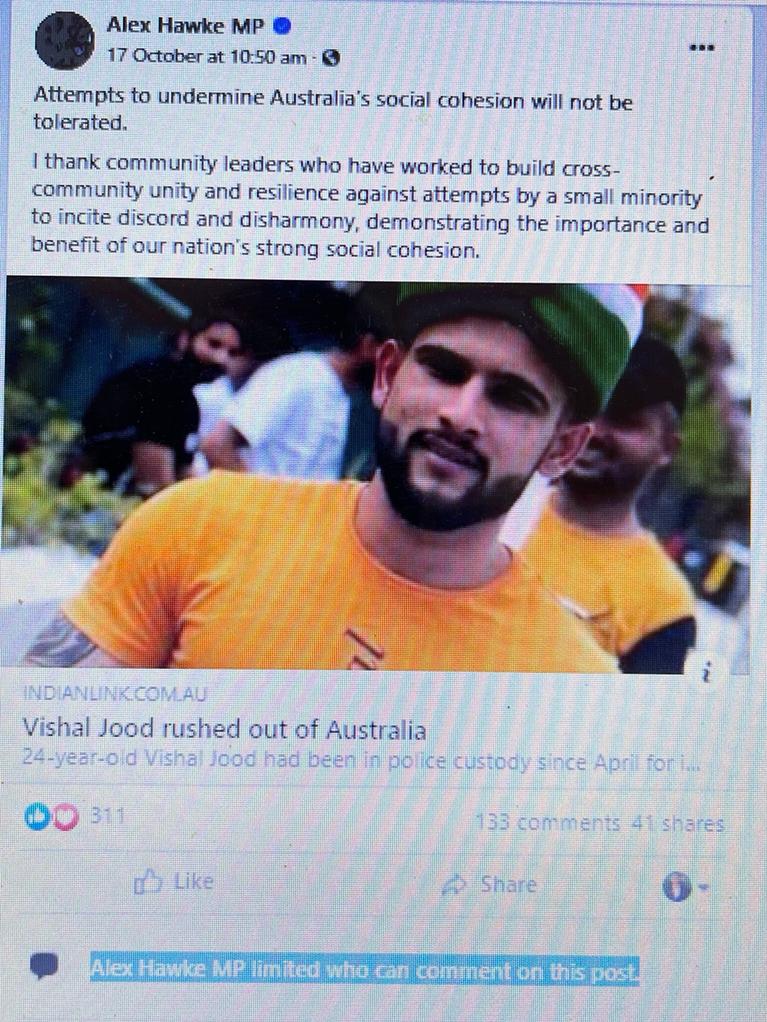Click the comment bubble icon
Viewport: 767px width, 1022px height.
(44, 965)
